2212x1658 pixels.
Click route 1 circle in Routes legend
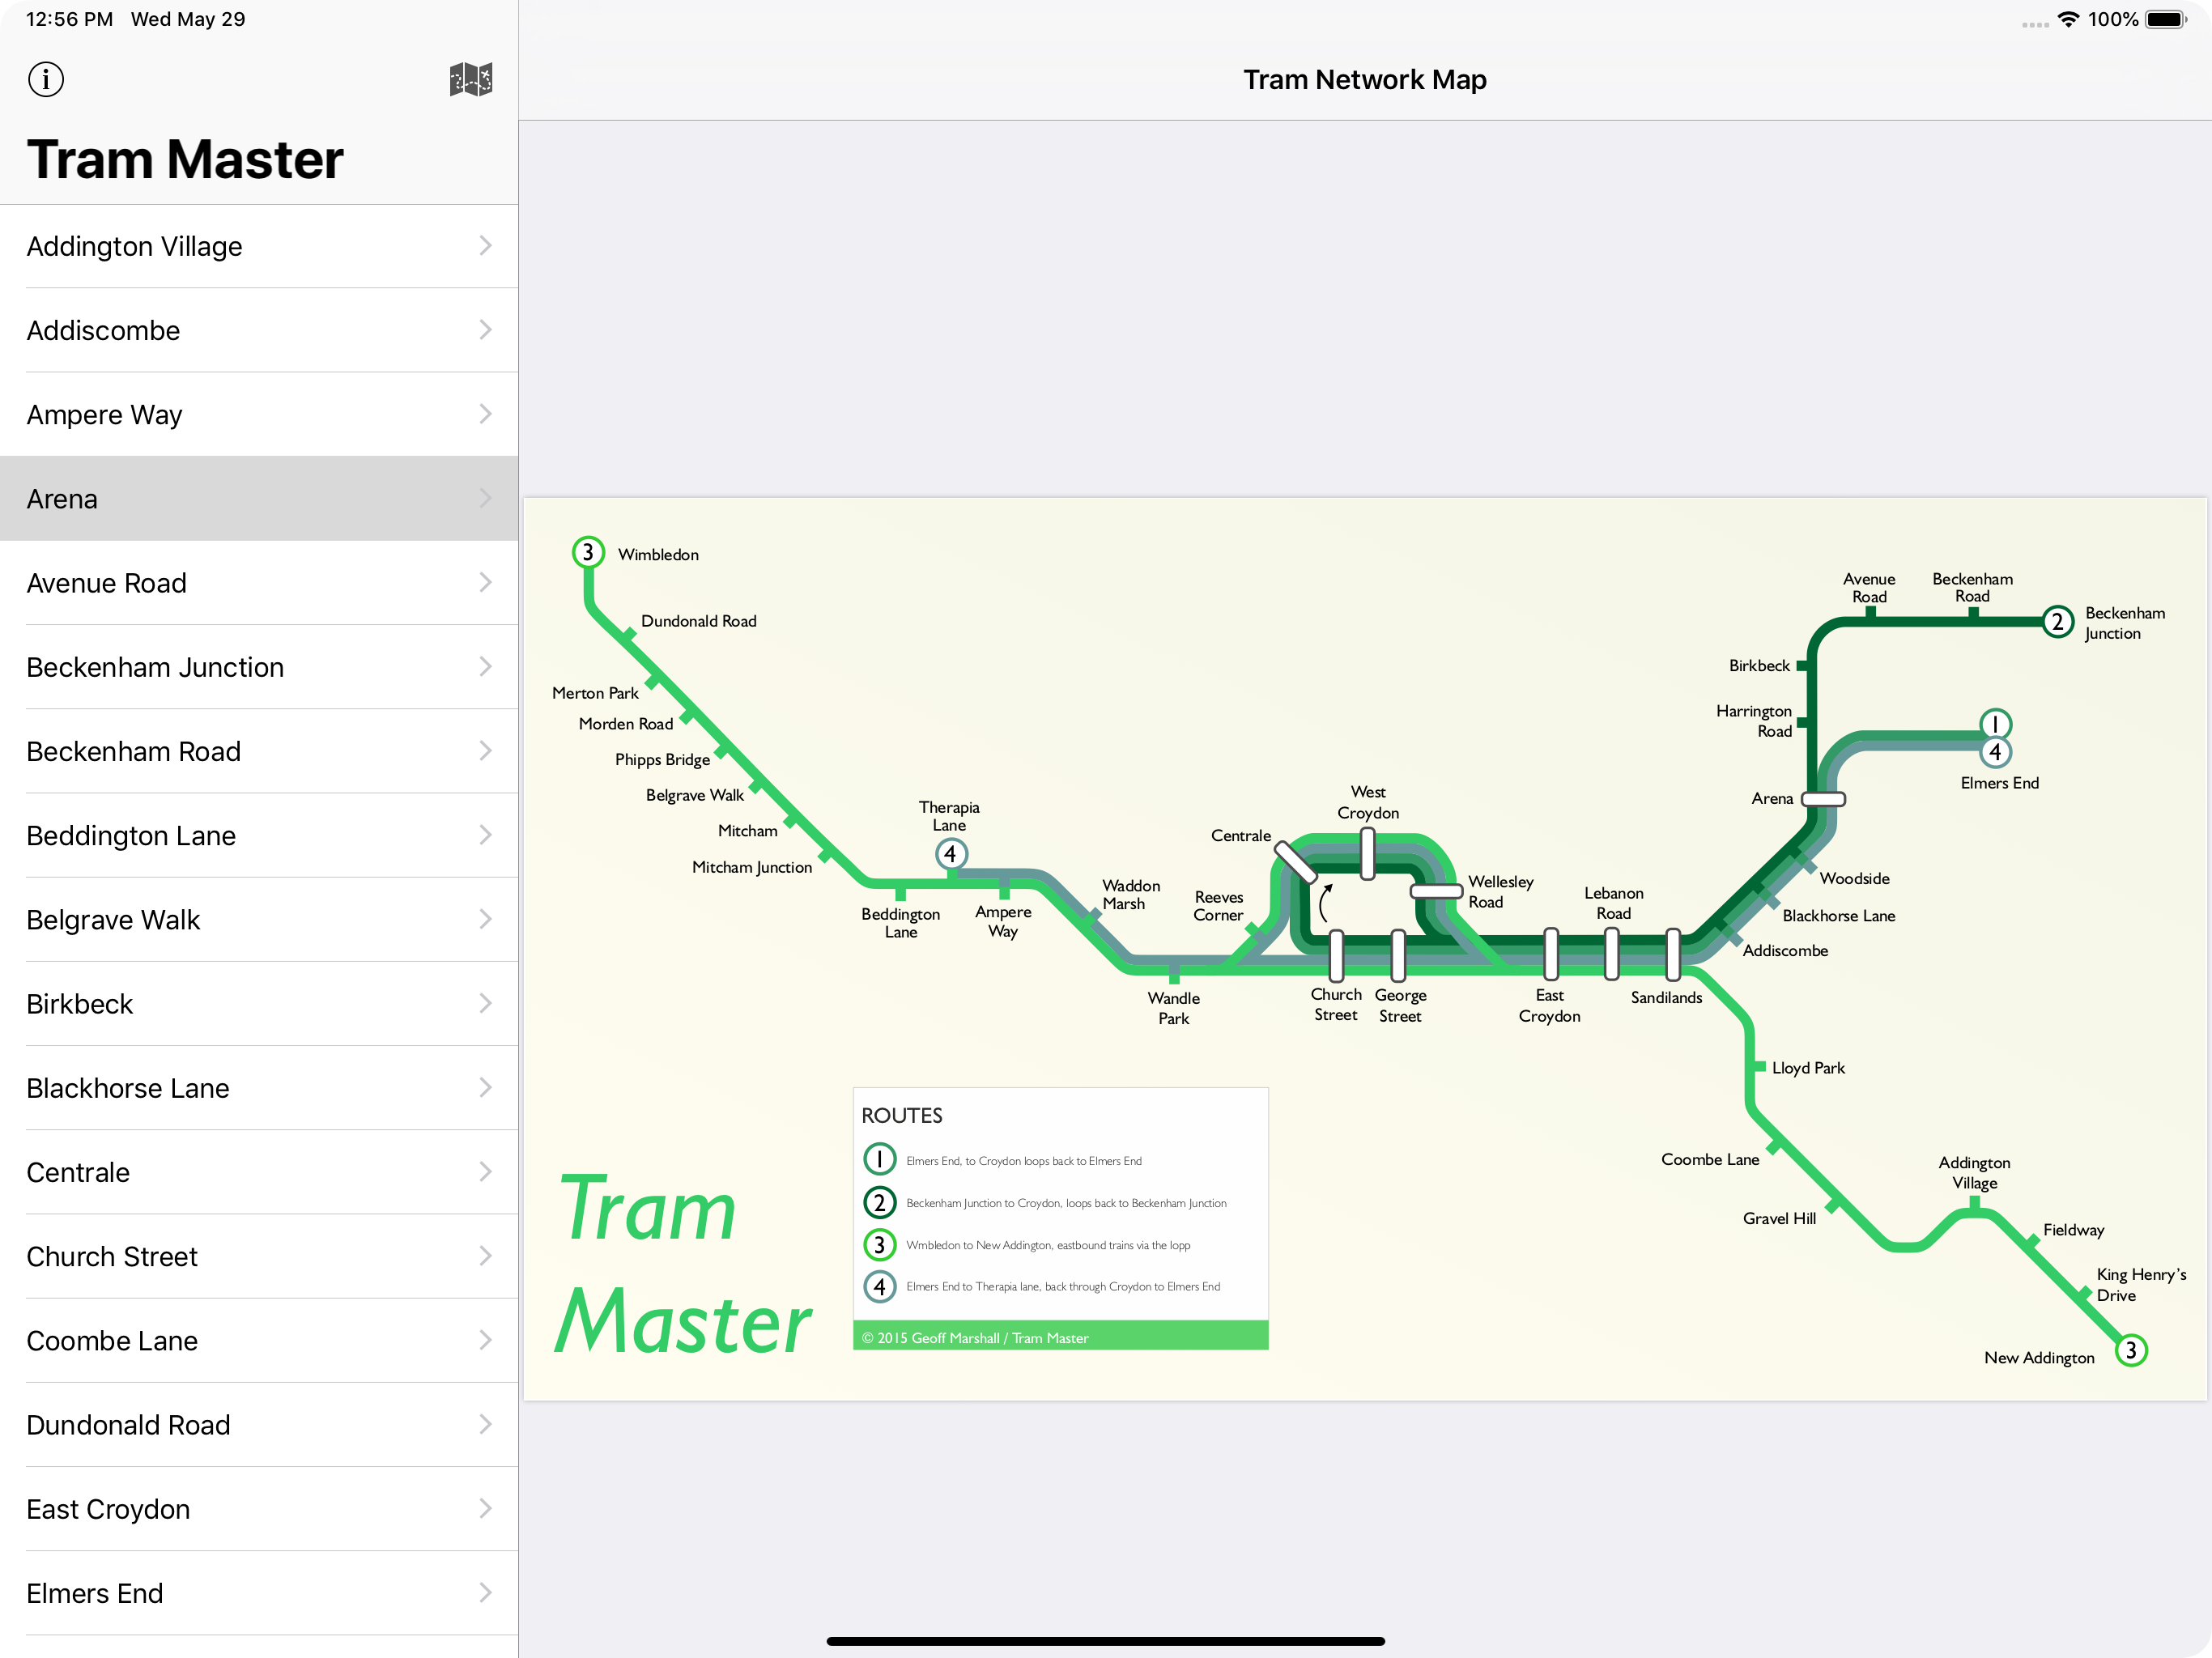[x=879, y=1159]
